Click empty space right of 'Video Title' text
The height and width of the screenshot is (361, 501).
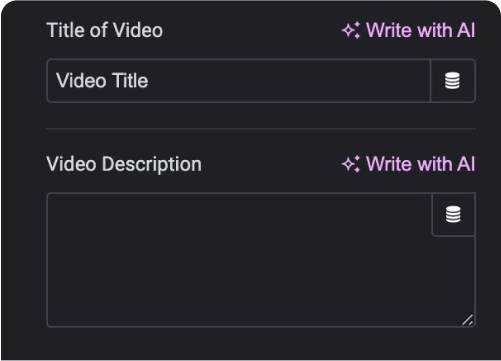(x=287, y=81)
